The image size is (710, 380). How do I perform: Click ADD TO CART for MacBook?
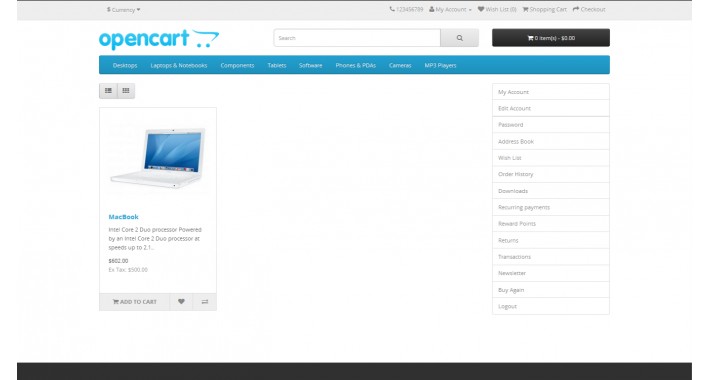[134, 302]
